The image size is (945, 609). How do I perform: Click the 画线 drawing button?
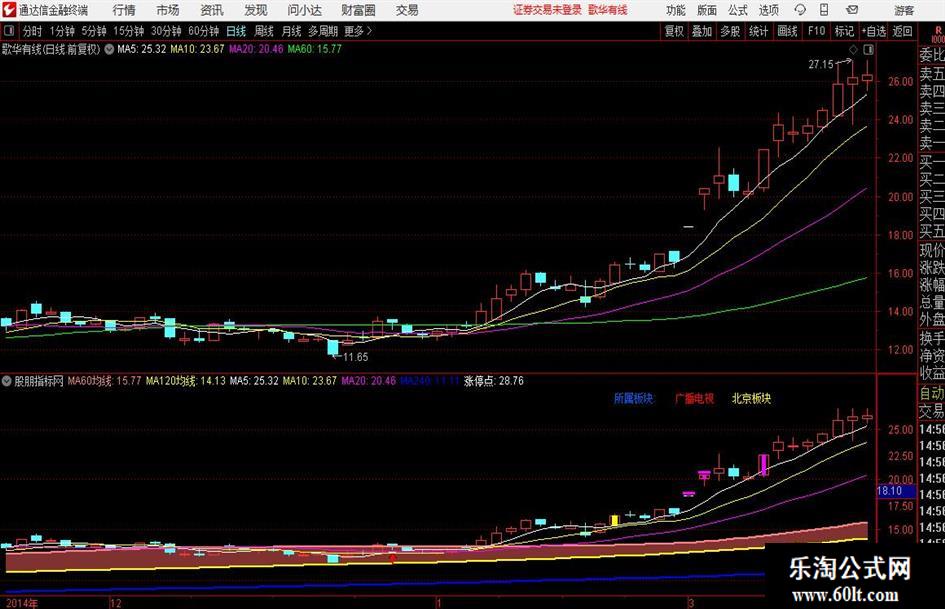pos(787,31)
